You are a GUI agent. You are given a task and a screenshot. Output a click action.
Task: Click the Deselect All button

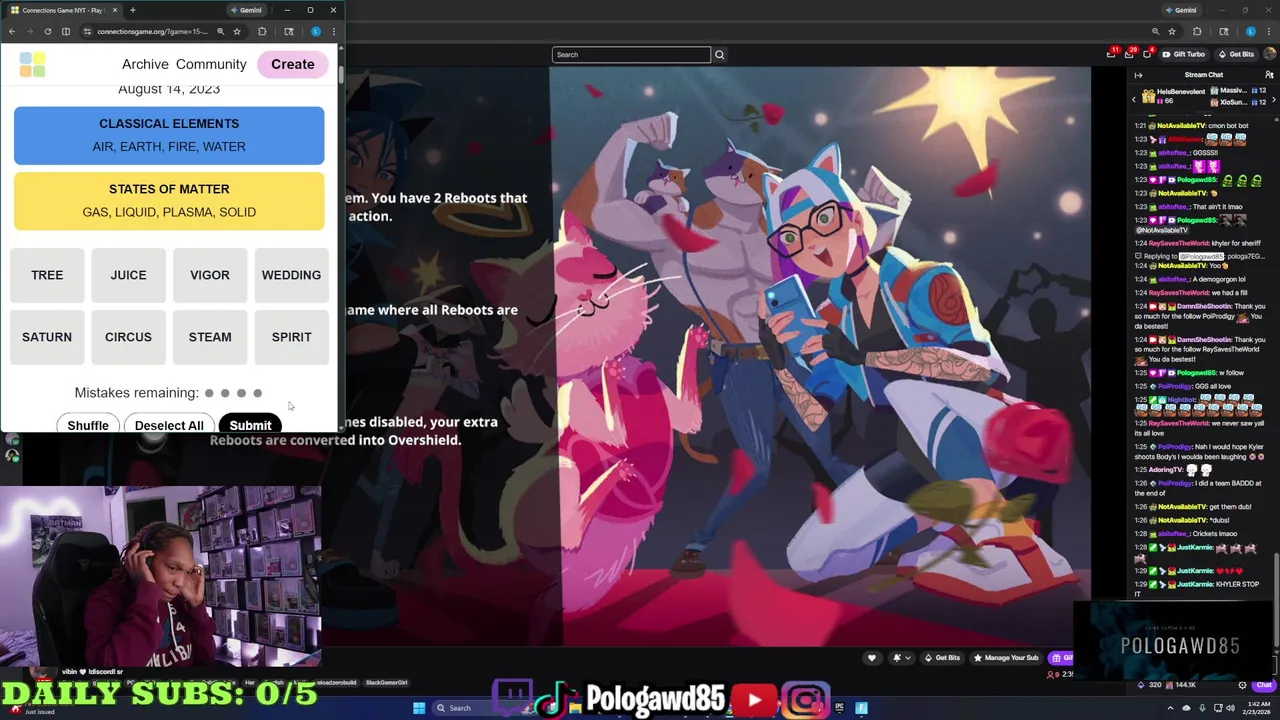[x=169, y=424]
